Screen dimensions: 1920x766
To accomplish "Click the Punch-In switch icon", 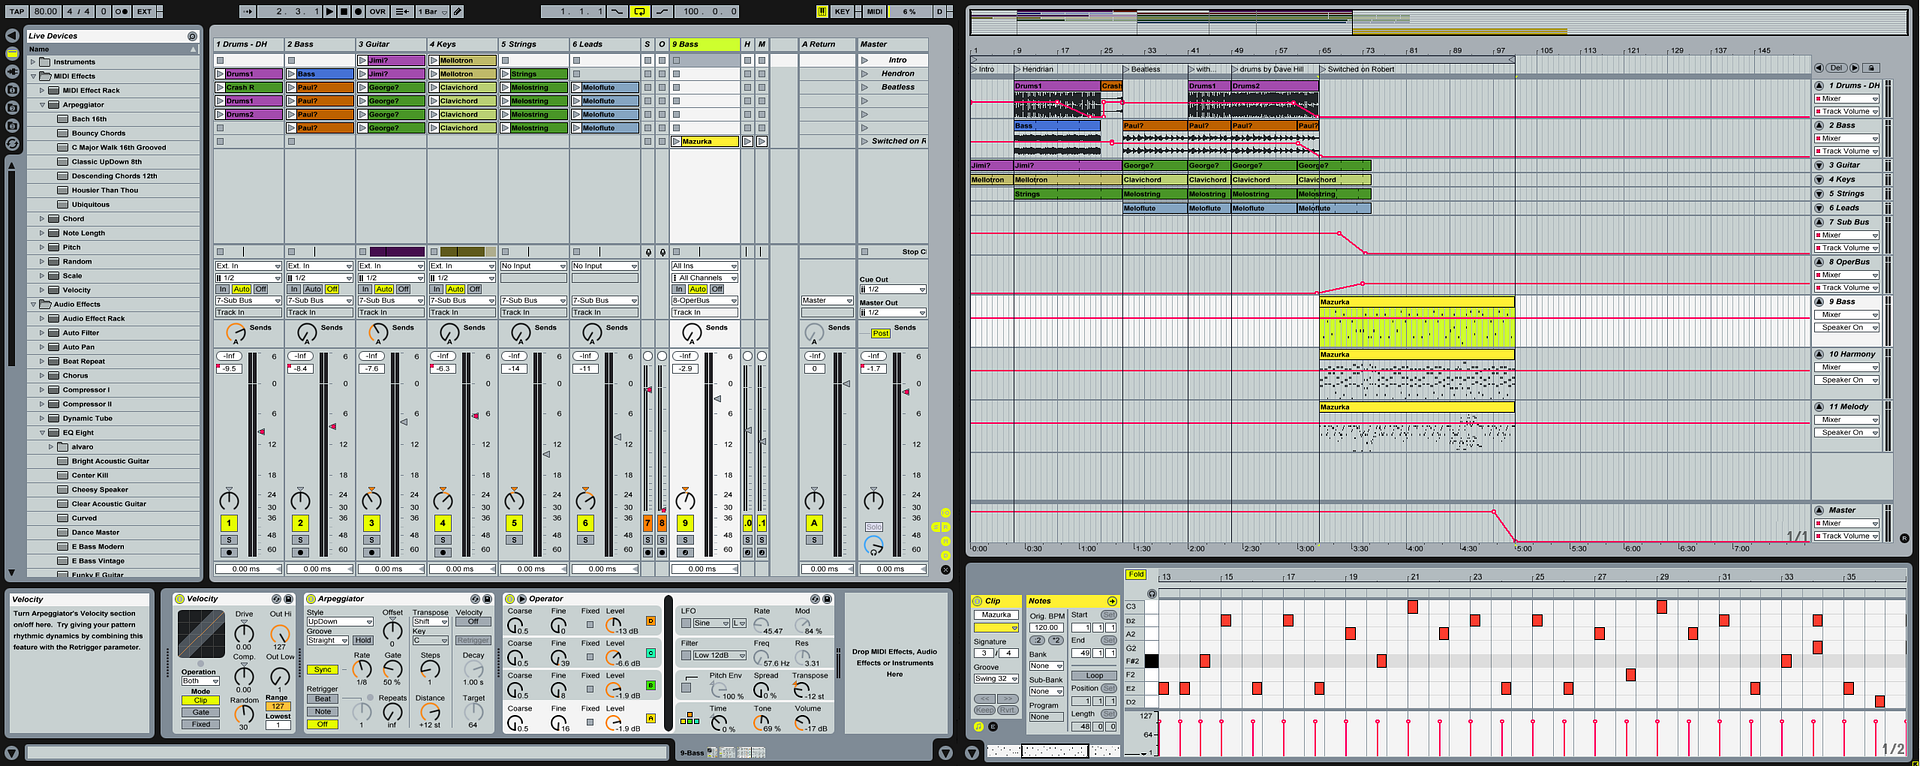I will 617,11.
